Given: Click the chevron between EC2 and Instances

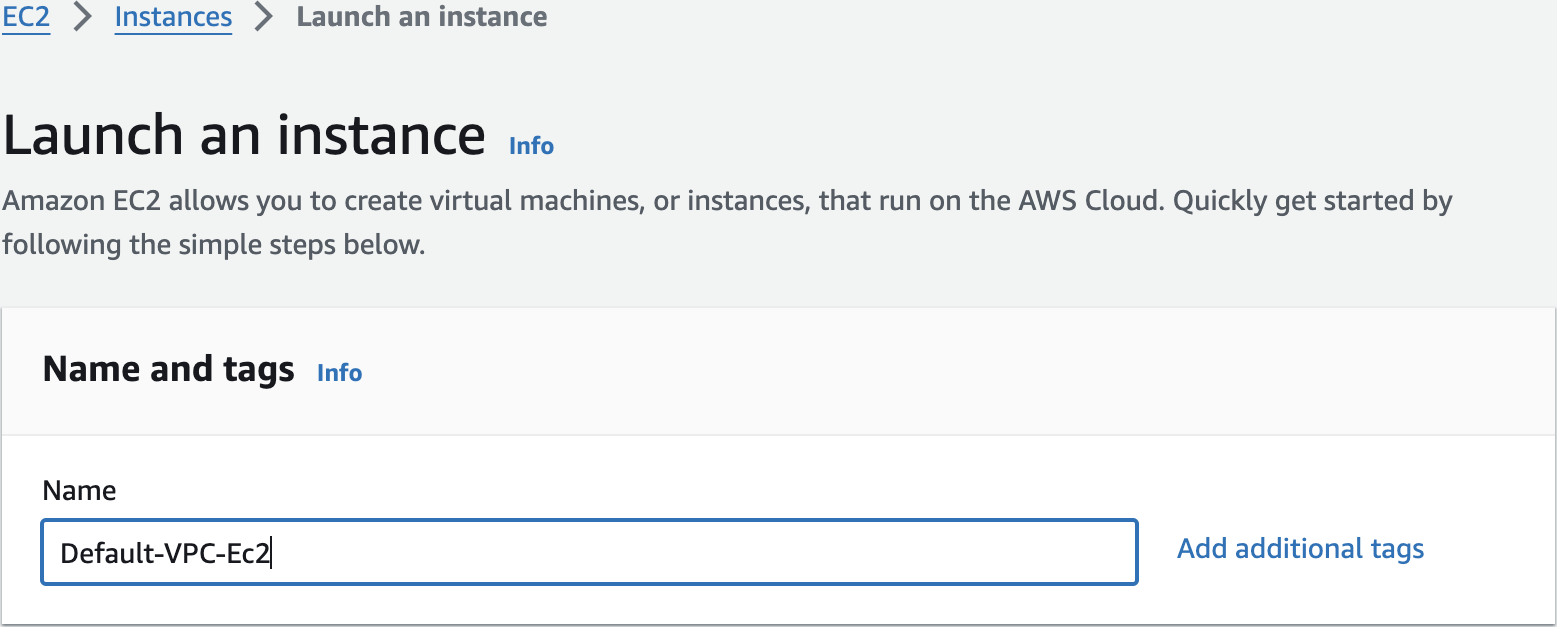Looking at the screenshot, I should (83, 17).
